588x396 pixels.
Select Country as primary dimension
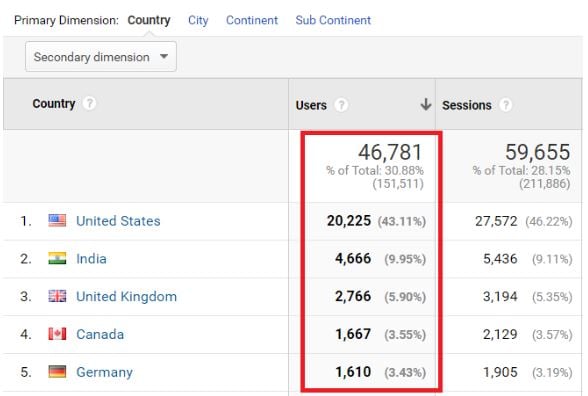coord(149,20)
